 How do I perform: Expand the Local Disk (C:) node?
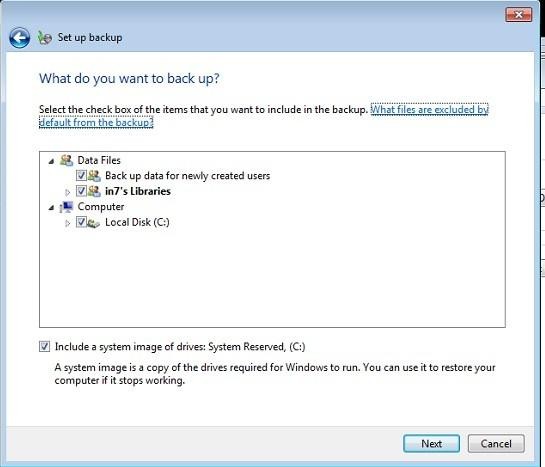[x=68, y=223]
